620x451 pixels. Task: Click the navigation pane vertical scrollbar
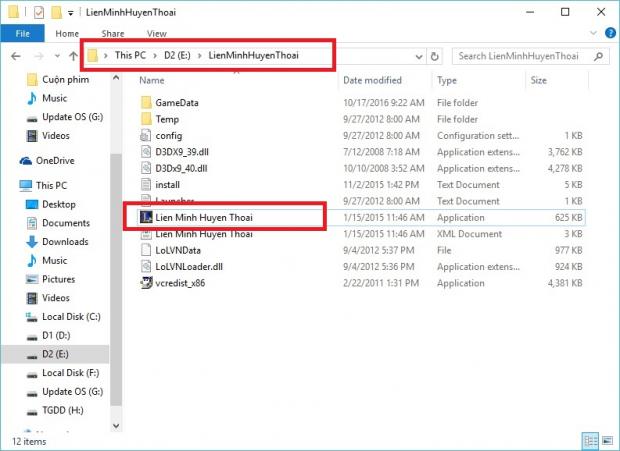coord(115,250)
